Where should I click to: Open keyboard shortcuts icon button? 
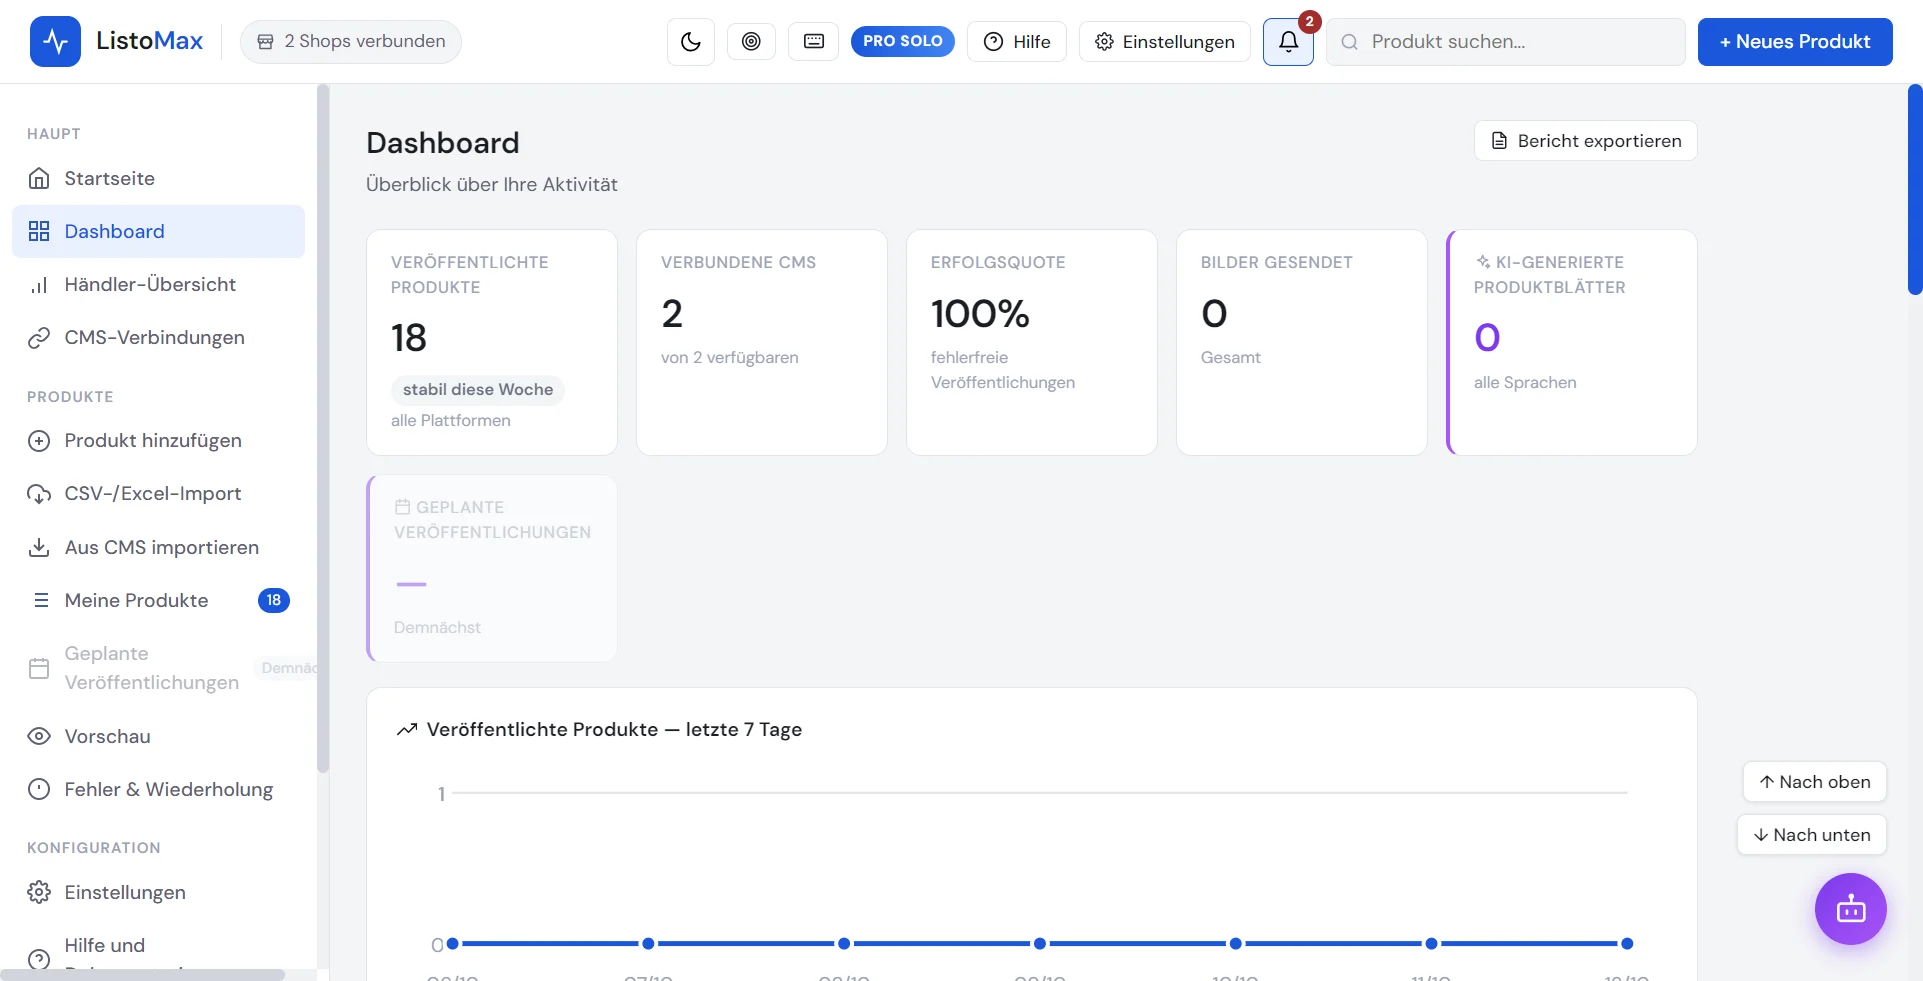tap(814, 41)
